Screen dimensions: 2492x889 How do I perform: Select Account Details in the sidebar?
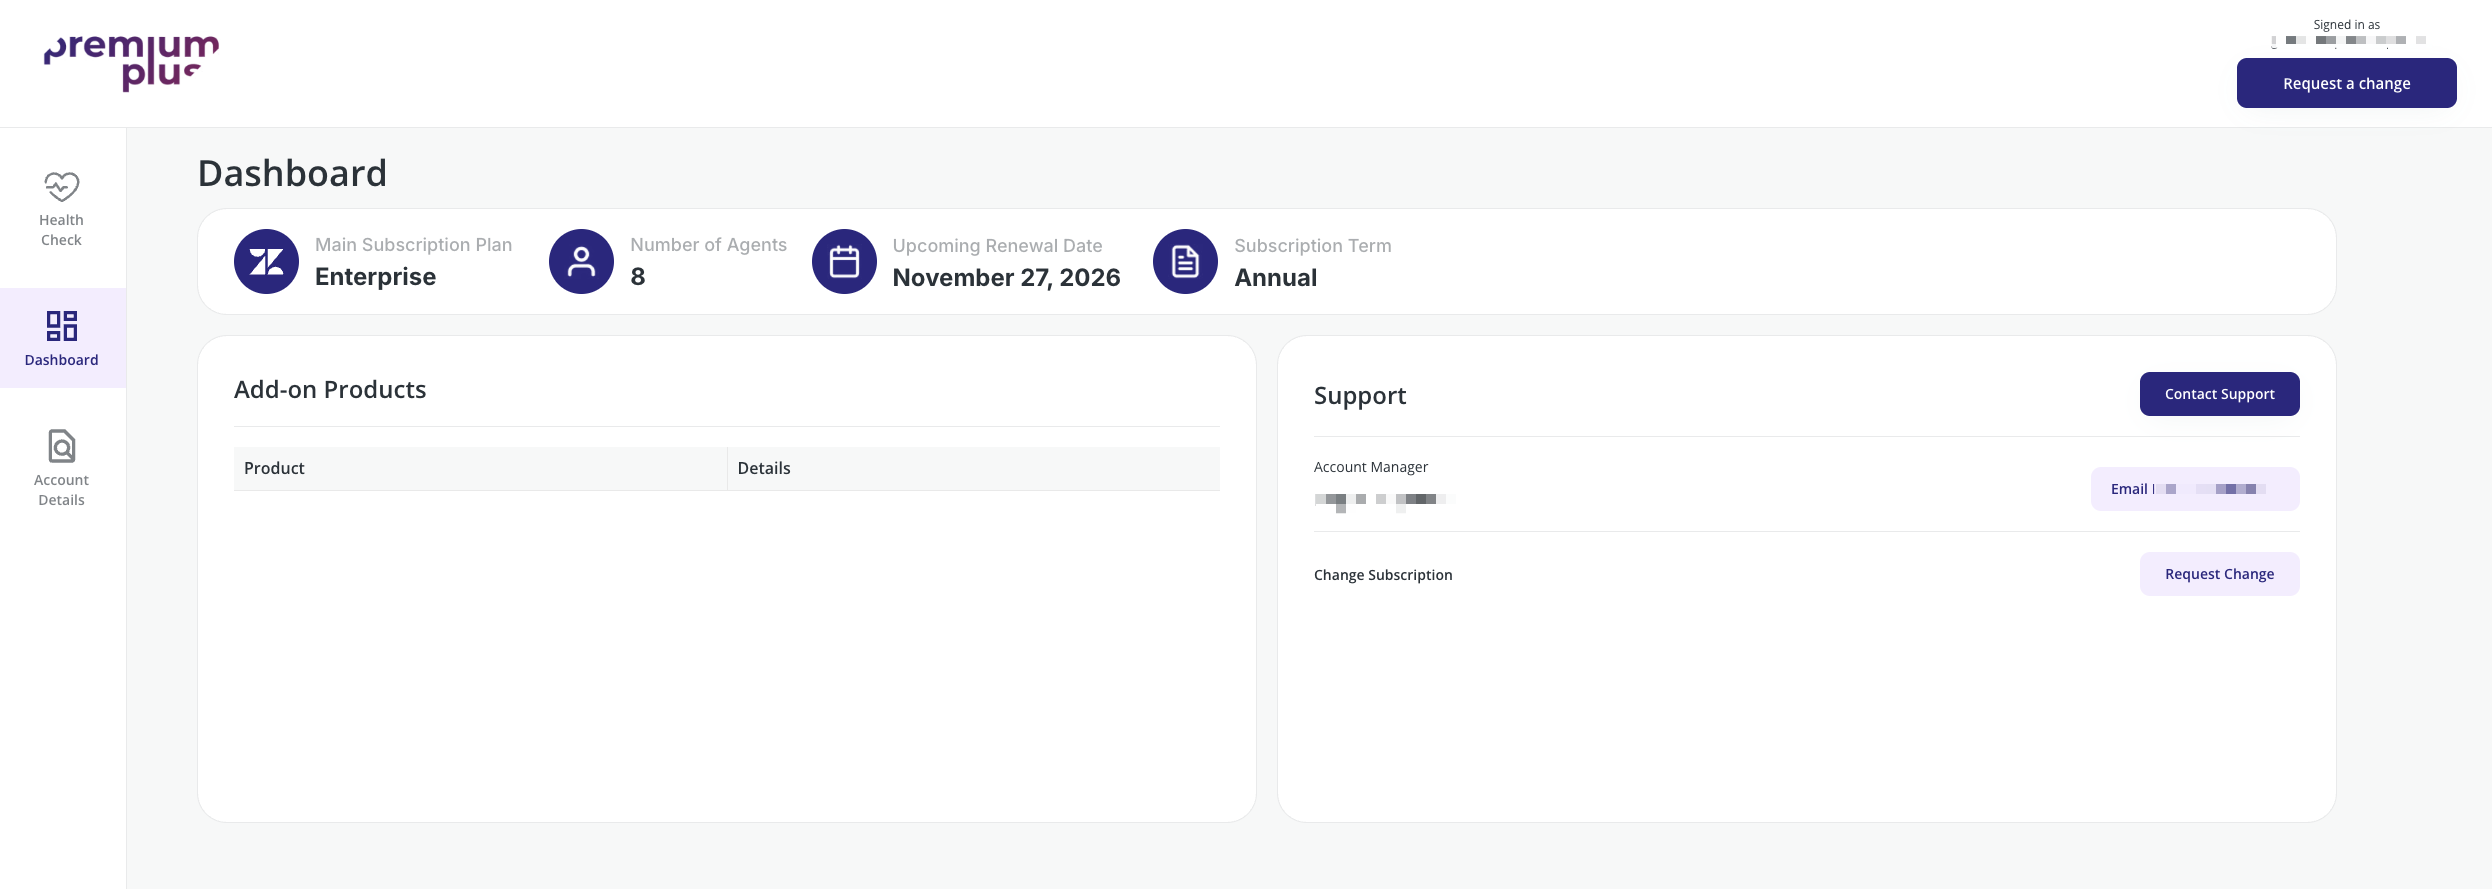61,490
